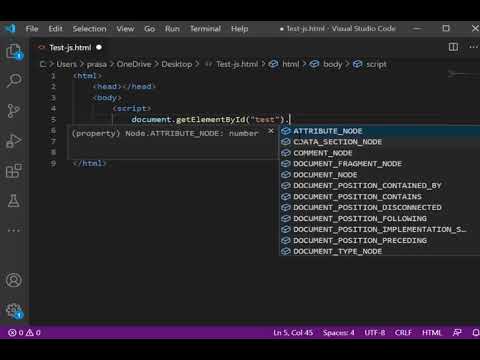Select DOCUMENT_POSITION_DISCONNECTED suggestion
The height and width of the screenshot is (360, 480).
(379, 207)
